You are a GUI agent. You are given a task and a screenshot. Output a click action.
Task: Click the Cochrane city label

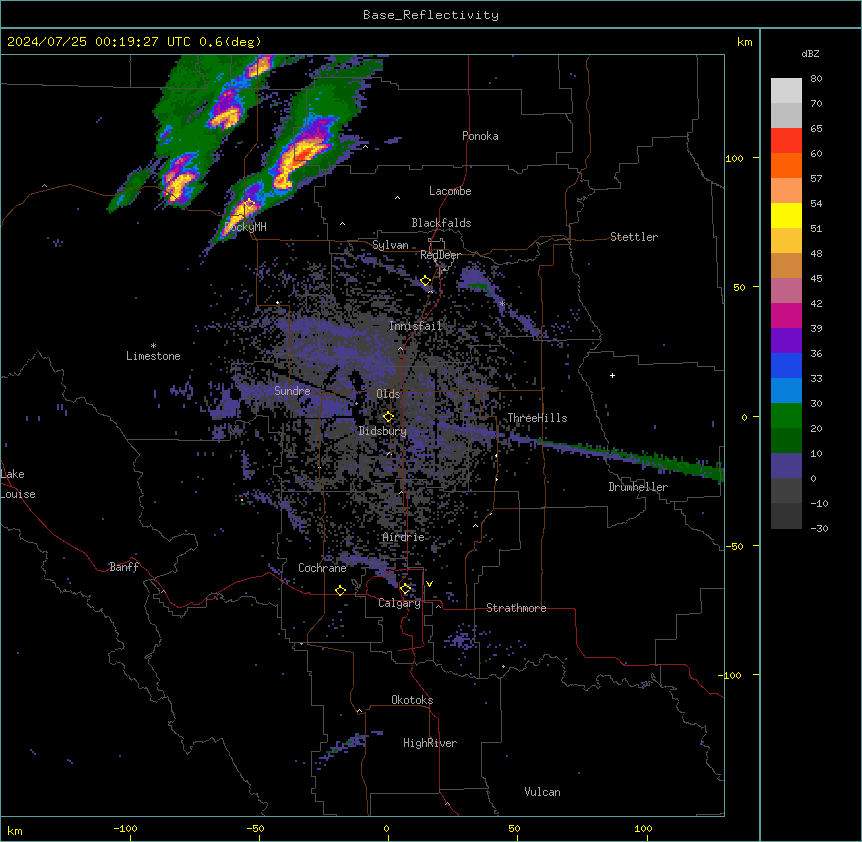(322, 568)
